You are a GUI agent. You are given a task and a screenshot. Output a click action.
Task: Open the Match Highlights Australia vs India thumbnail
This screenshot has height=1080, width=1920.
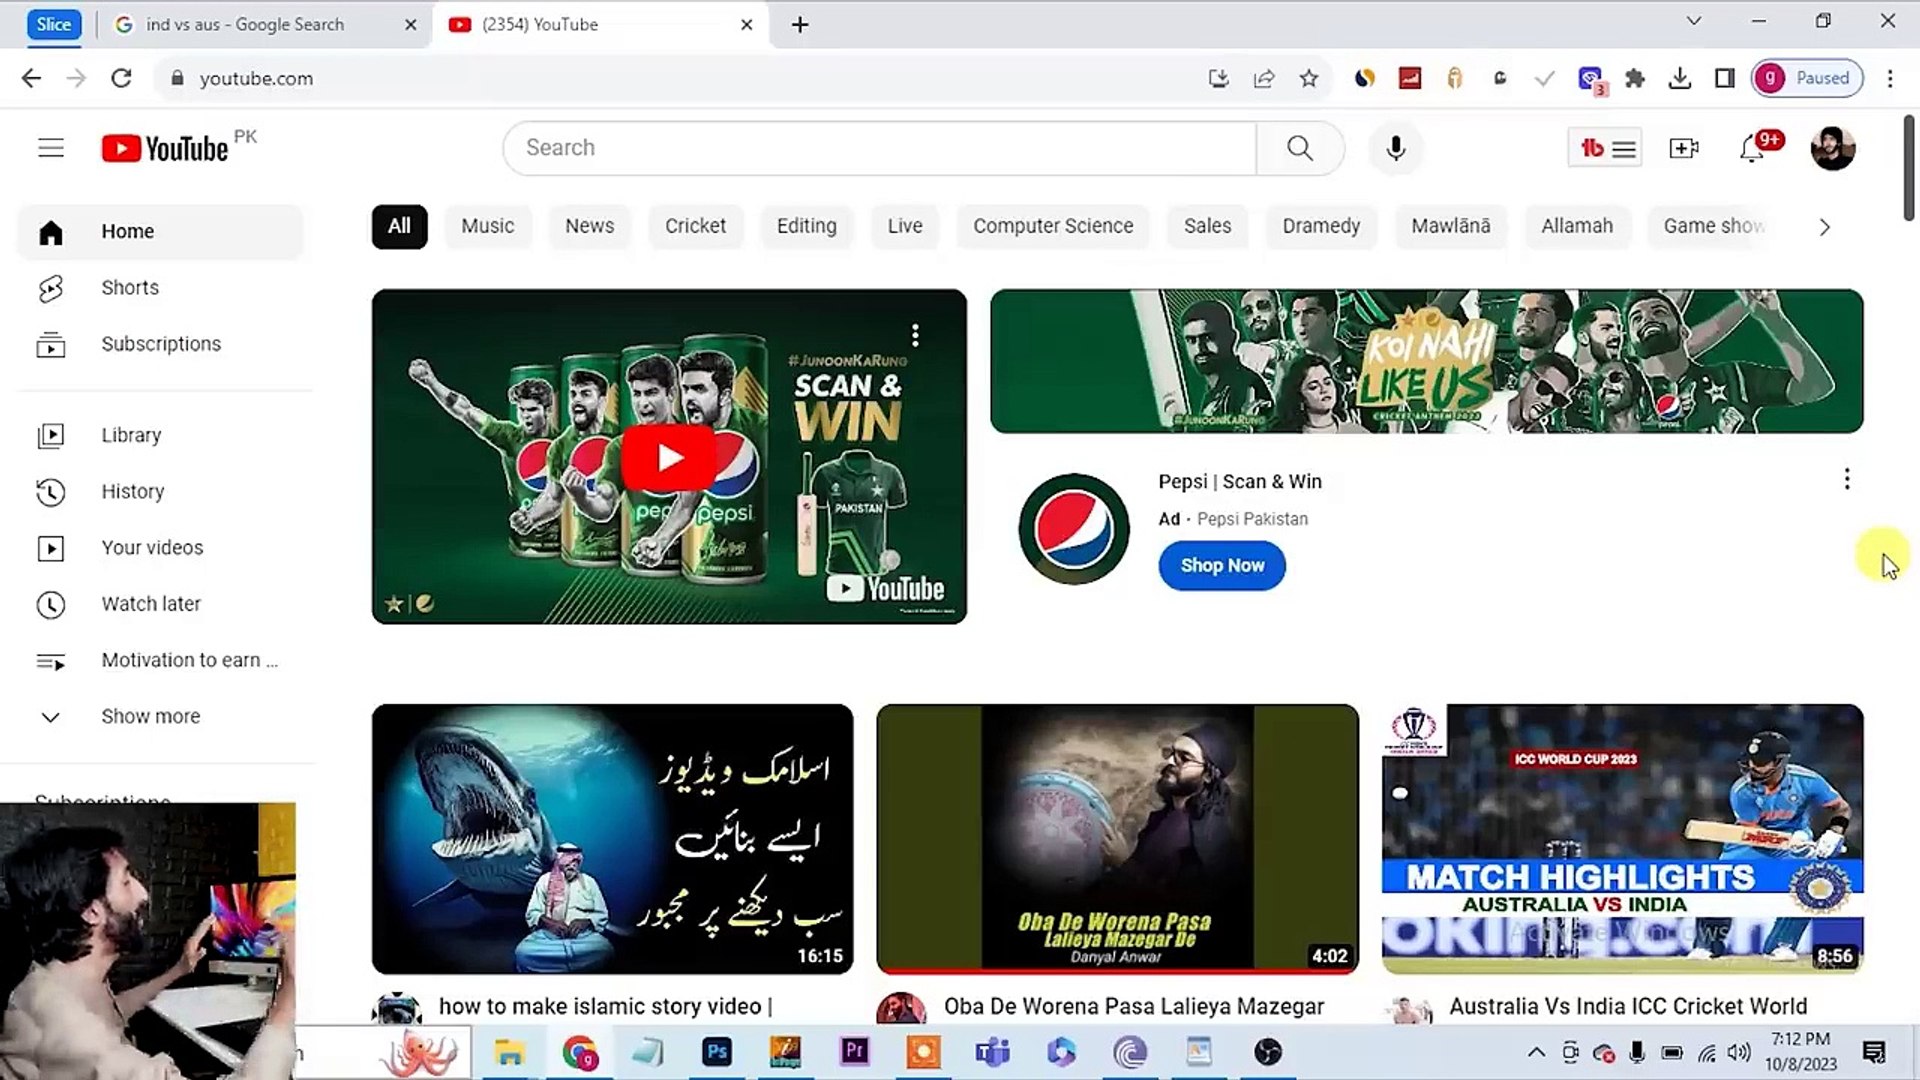(x=1622, y=839)
